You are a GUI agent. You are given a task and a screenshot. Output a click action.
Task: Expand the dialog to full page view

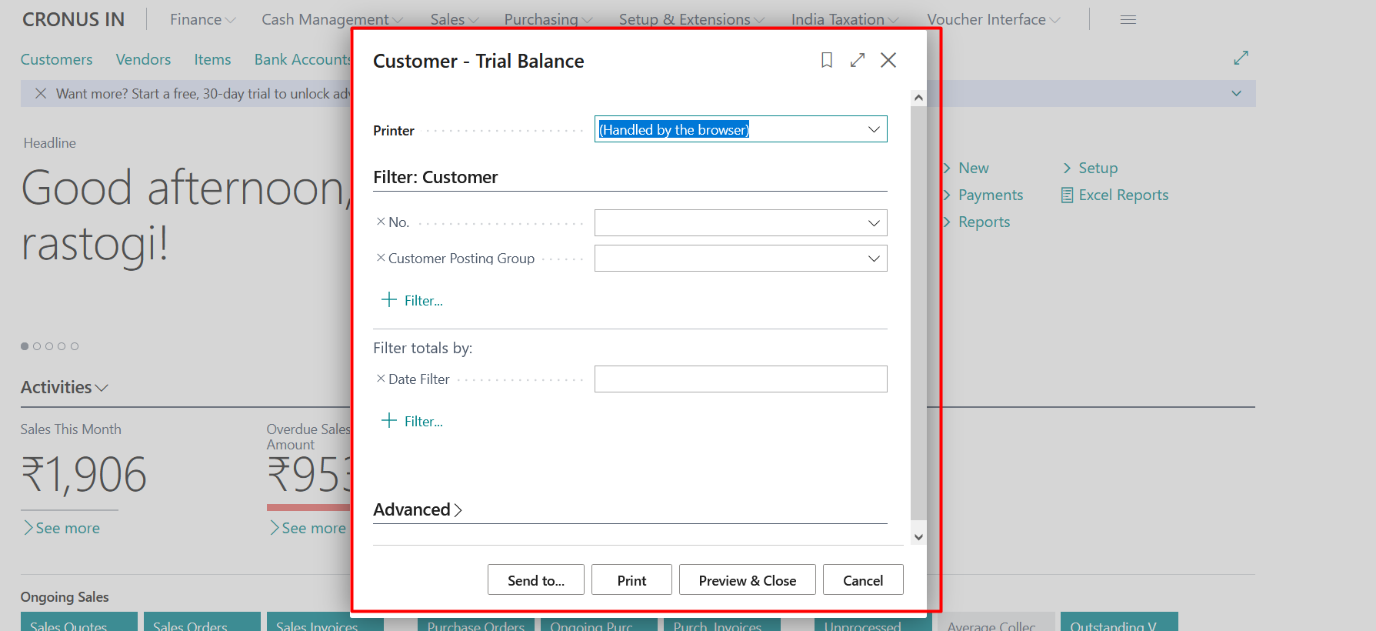[x=857, y=60]
